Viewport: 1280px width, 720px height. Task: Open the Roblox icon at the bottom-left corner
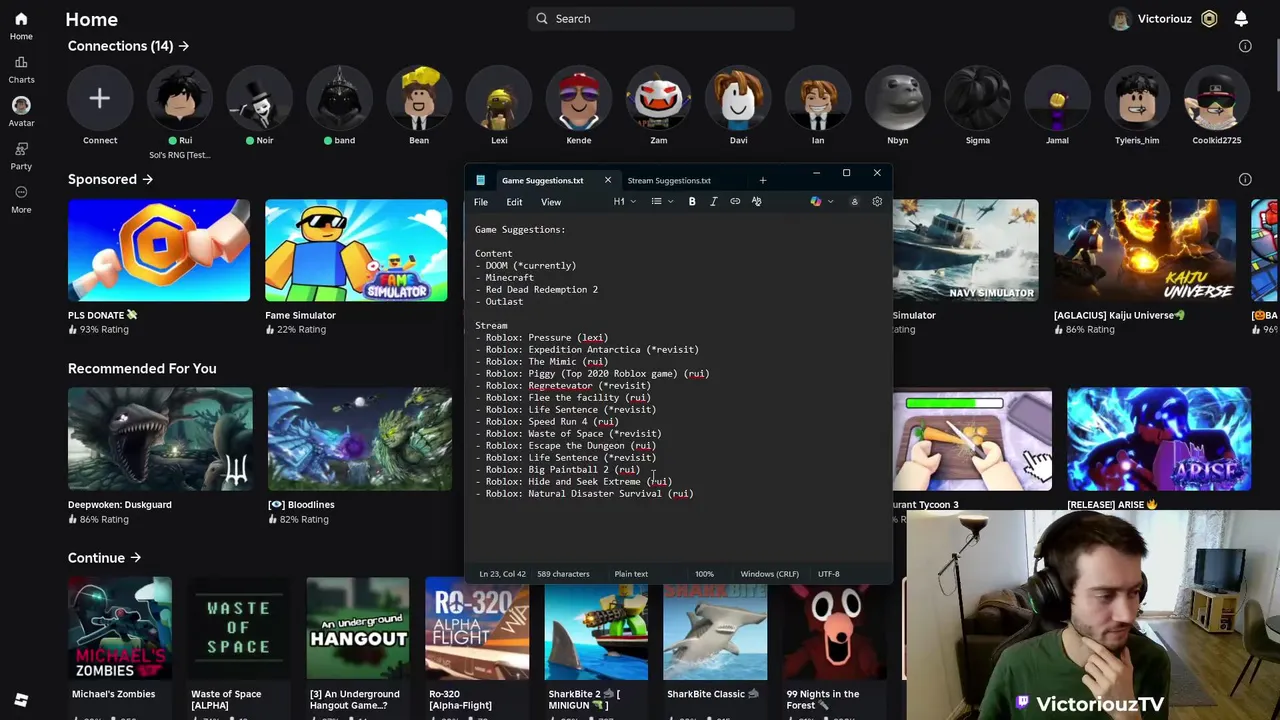(21, 700)
